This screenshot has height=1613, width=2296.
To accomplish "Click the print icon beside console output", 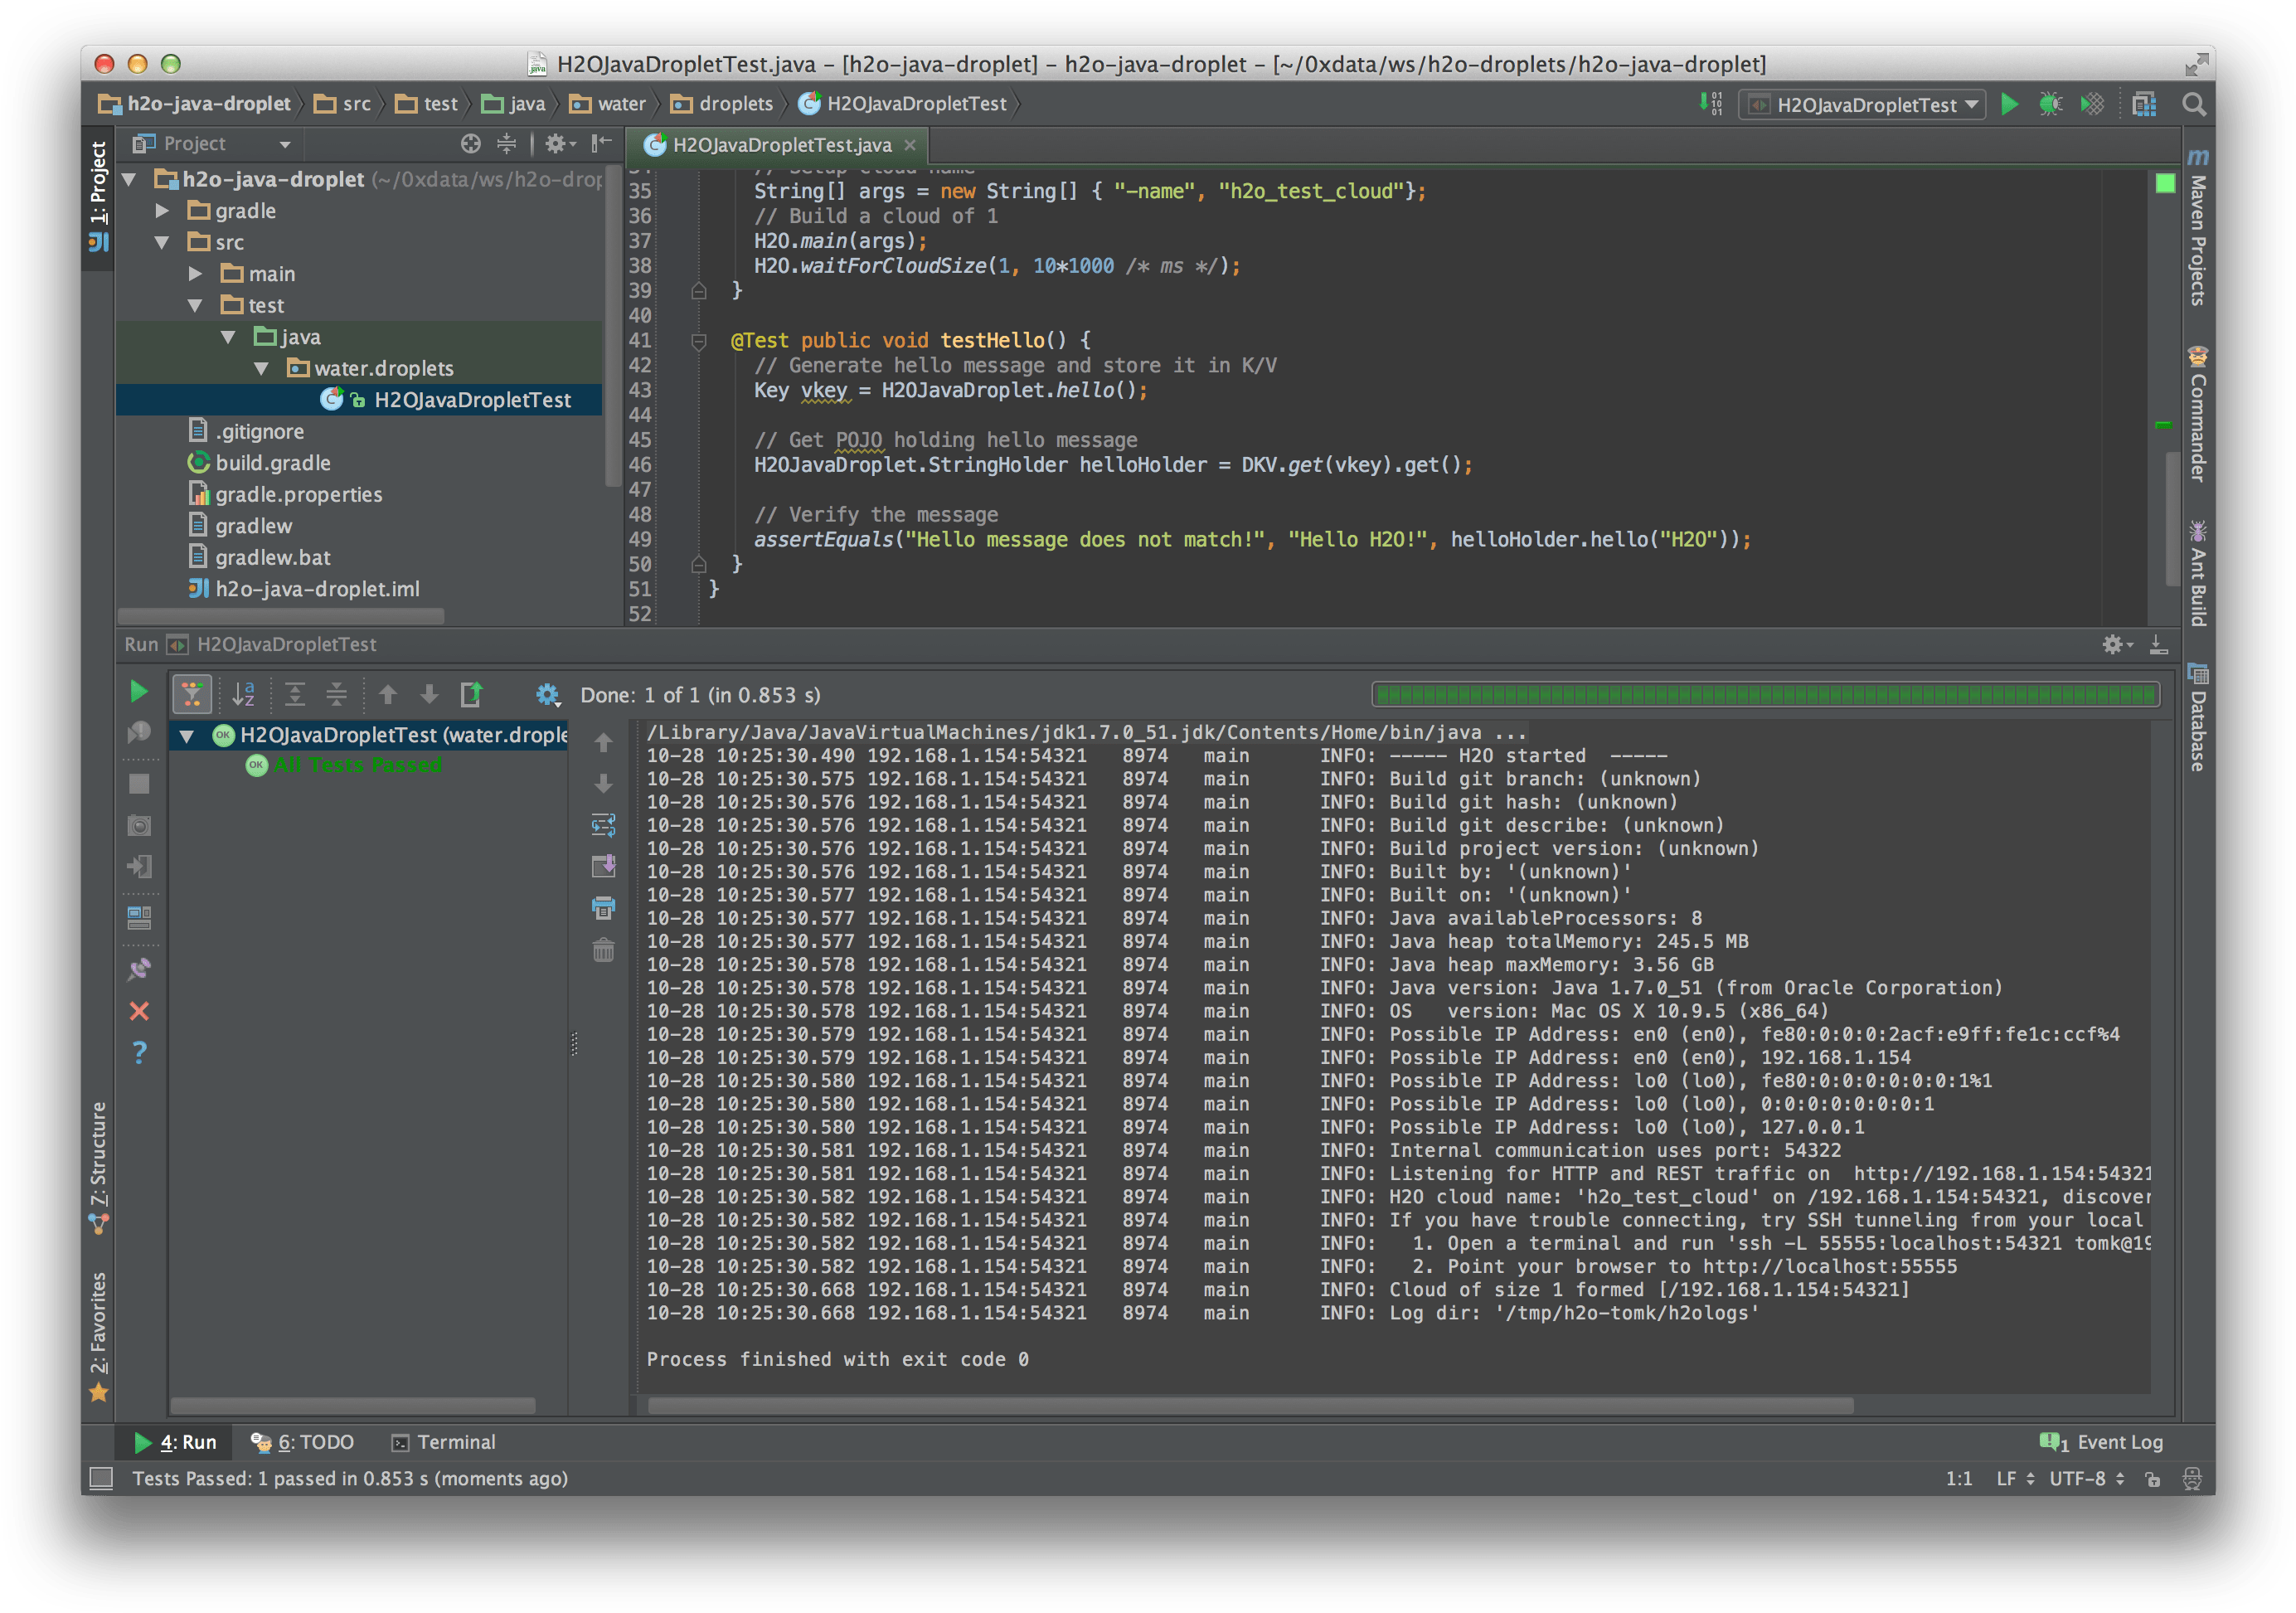I will pyautogui.click(x=603, y=908).
